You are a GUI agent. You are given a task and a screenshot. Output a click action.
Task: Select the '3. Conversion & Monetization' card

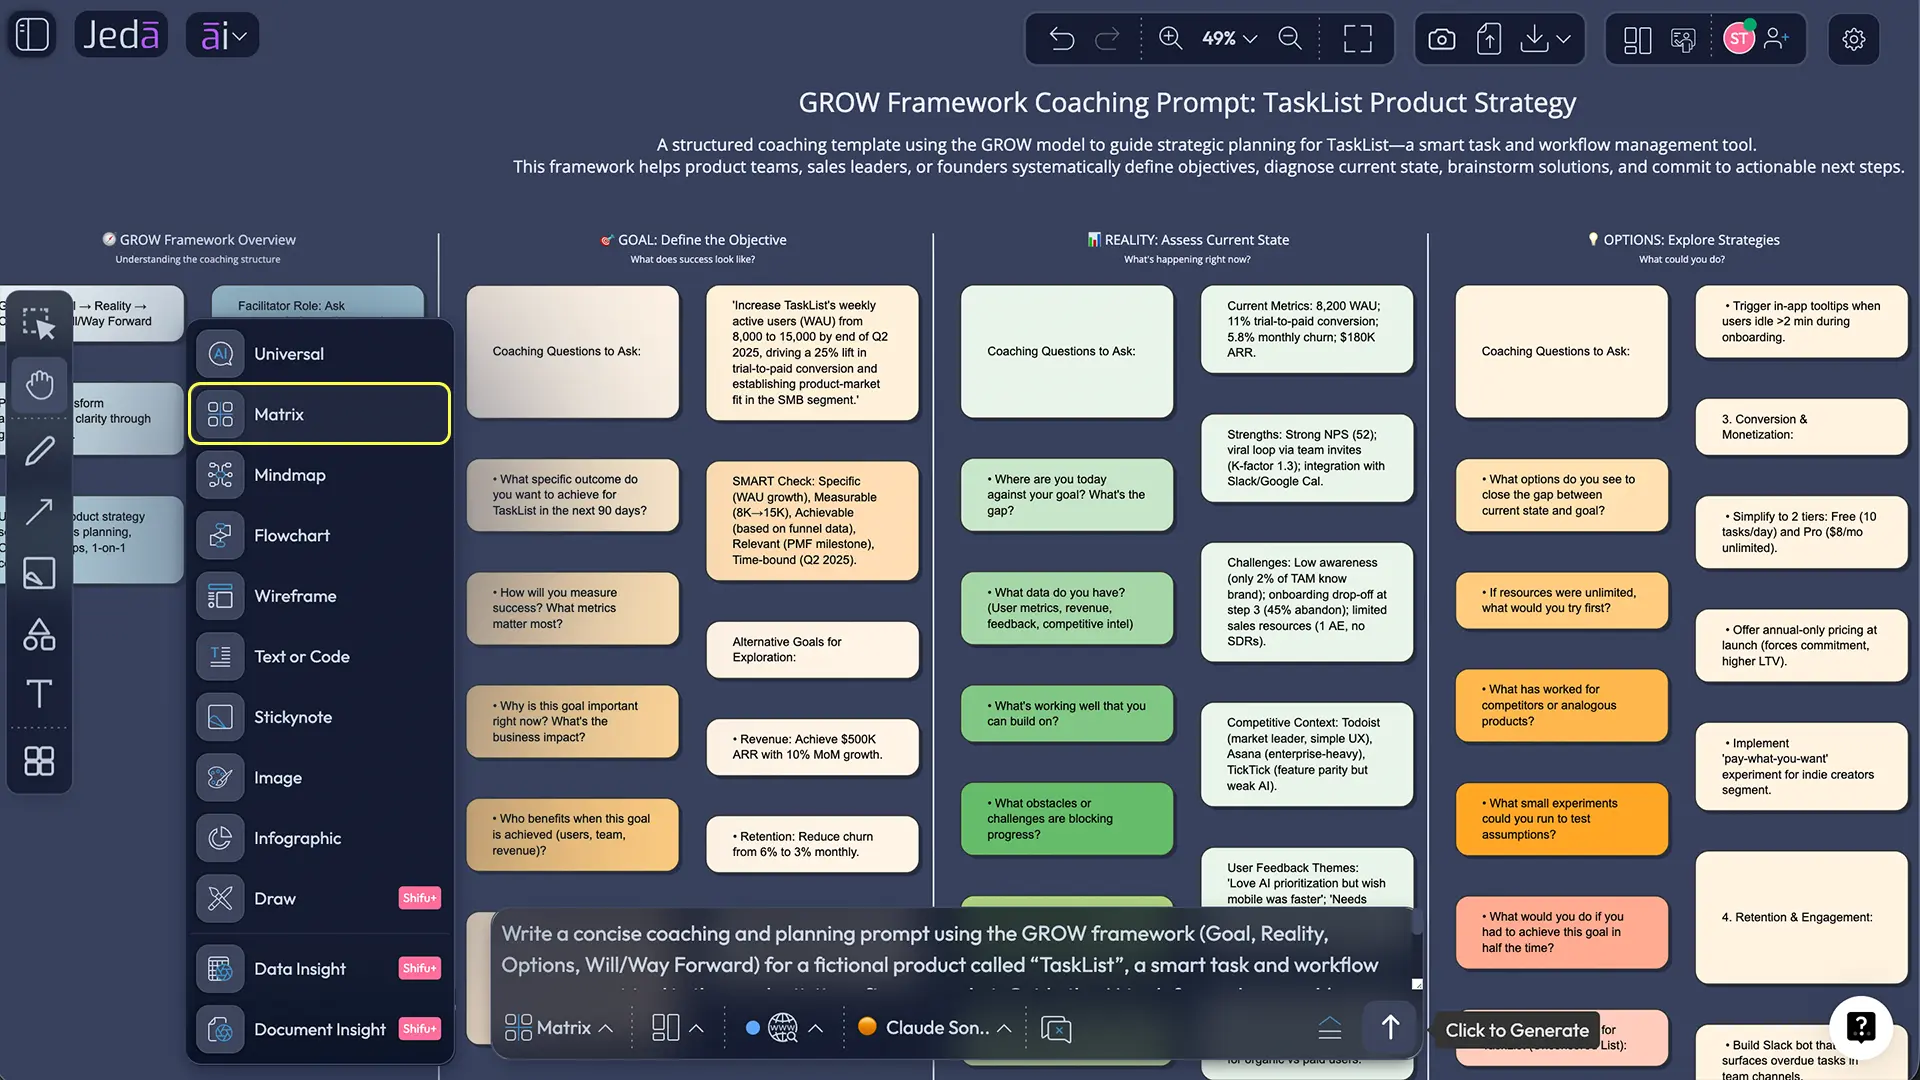click(1801, 427)
